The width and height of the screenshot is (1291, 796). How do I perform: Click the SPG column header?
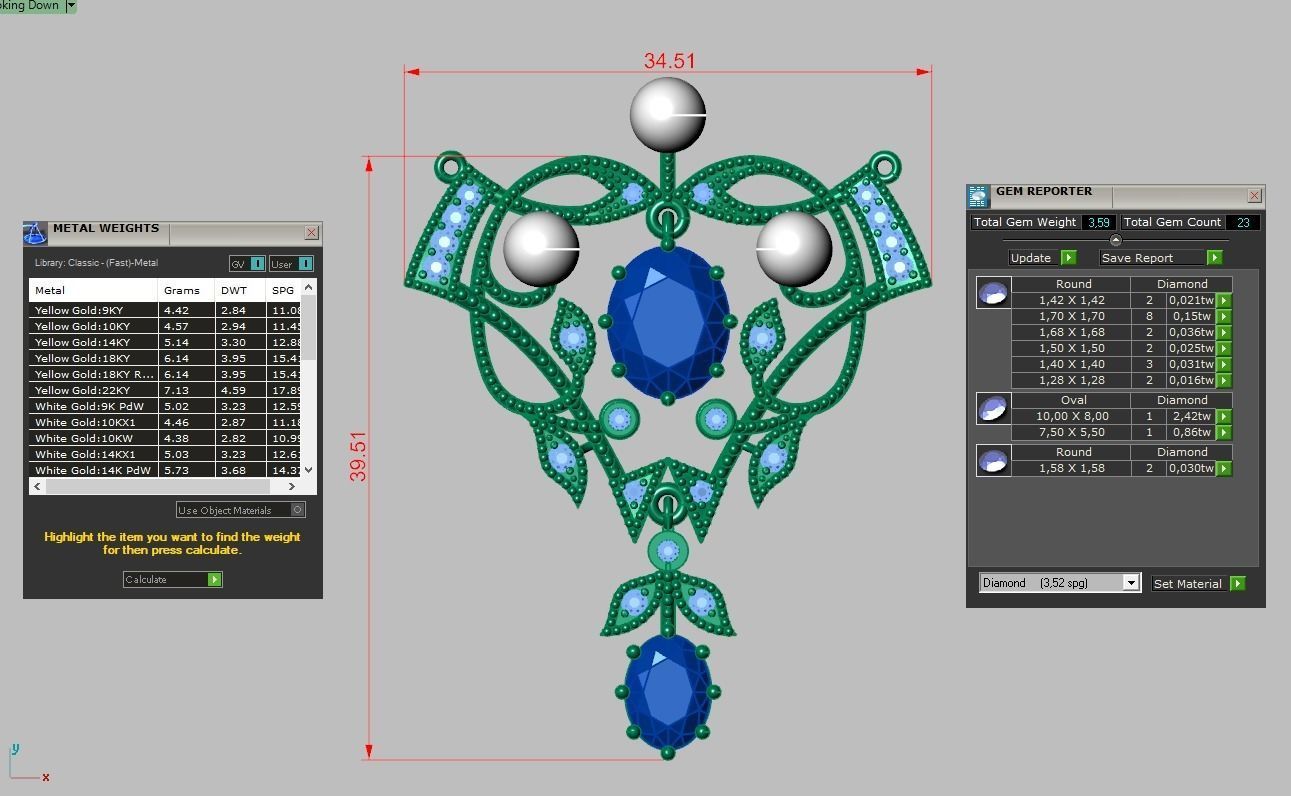283,290
